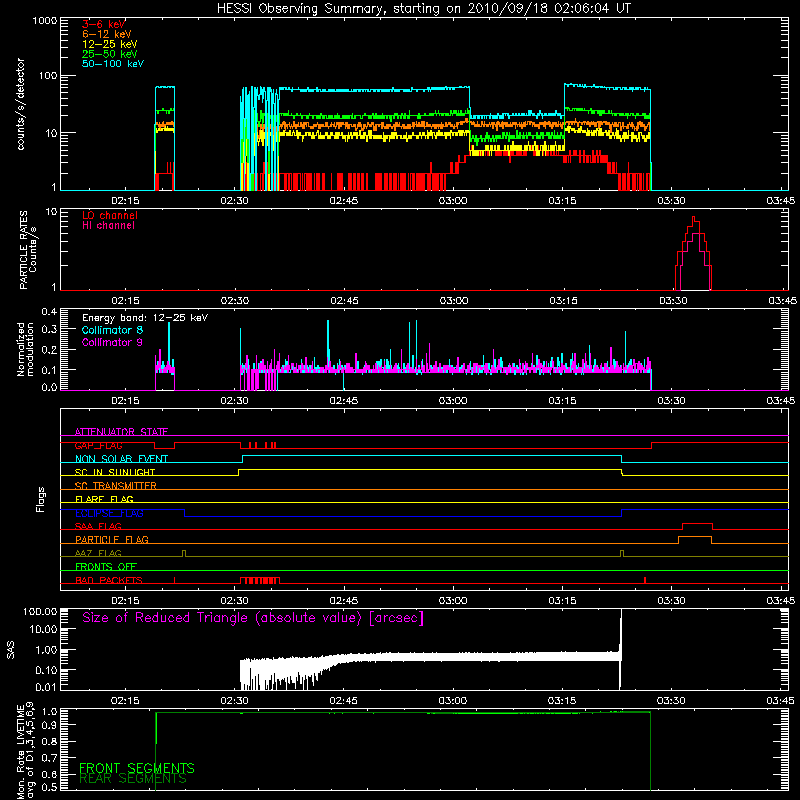Click the ATTENUATOR_STATE flag label
Viewport: 800px width, 800px height.
pos(121,432)
